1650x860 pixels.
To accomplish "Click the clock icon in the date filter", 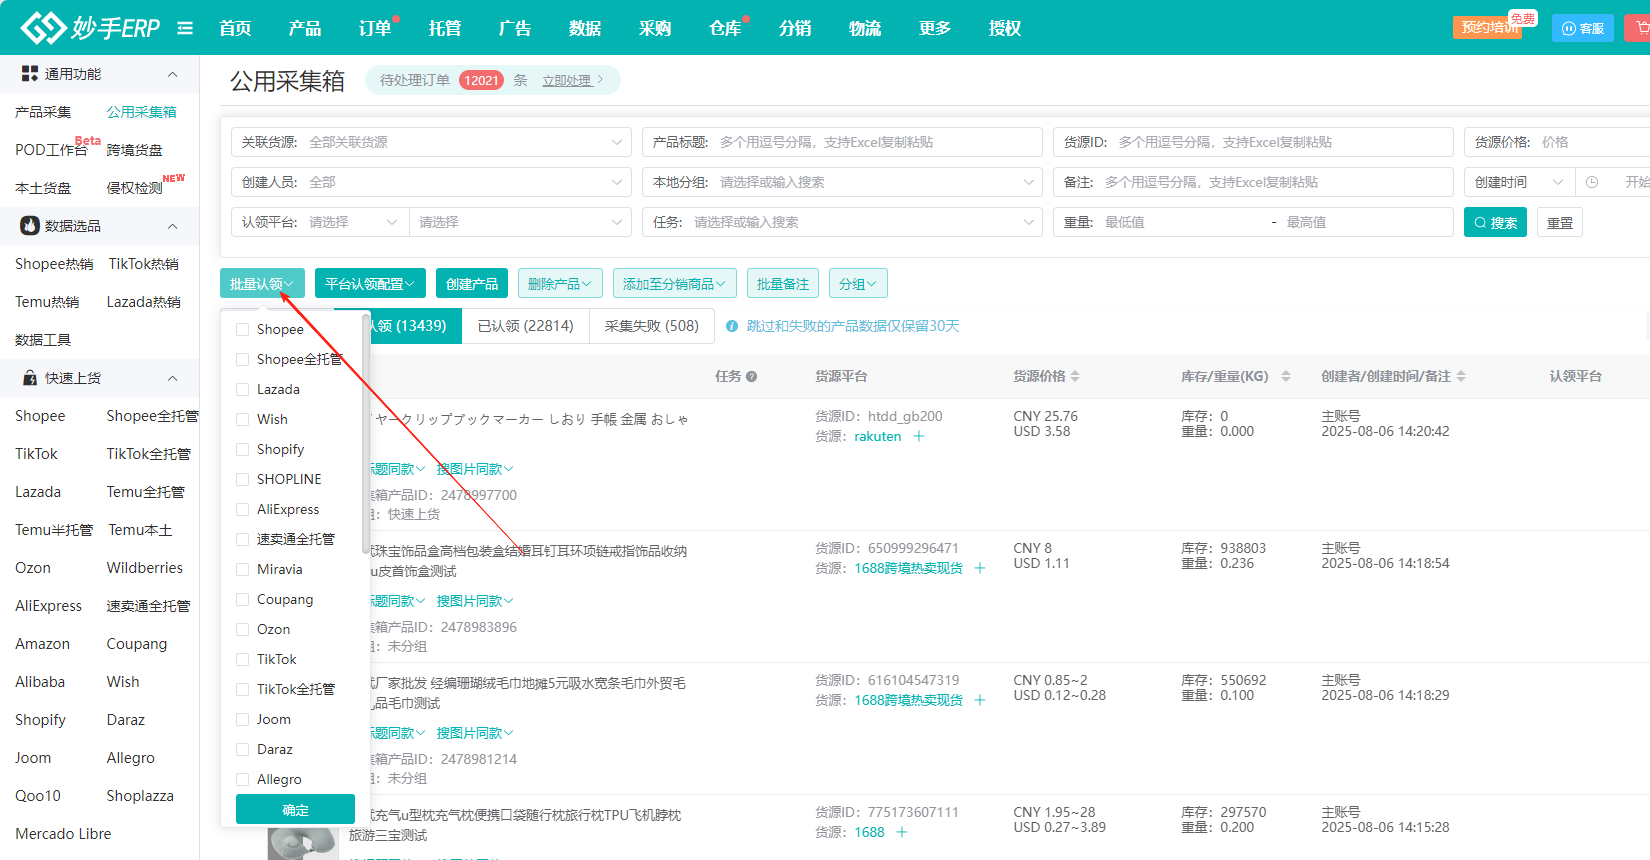I will point(1592,182).
